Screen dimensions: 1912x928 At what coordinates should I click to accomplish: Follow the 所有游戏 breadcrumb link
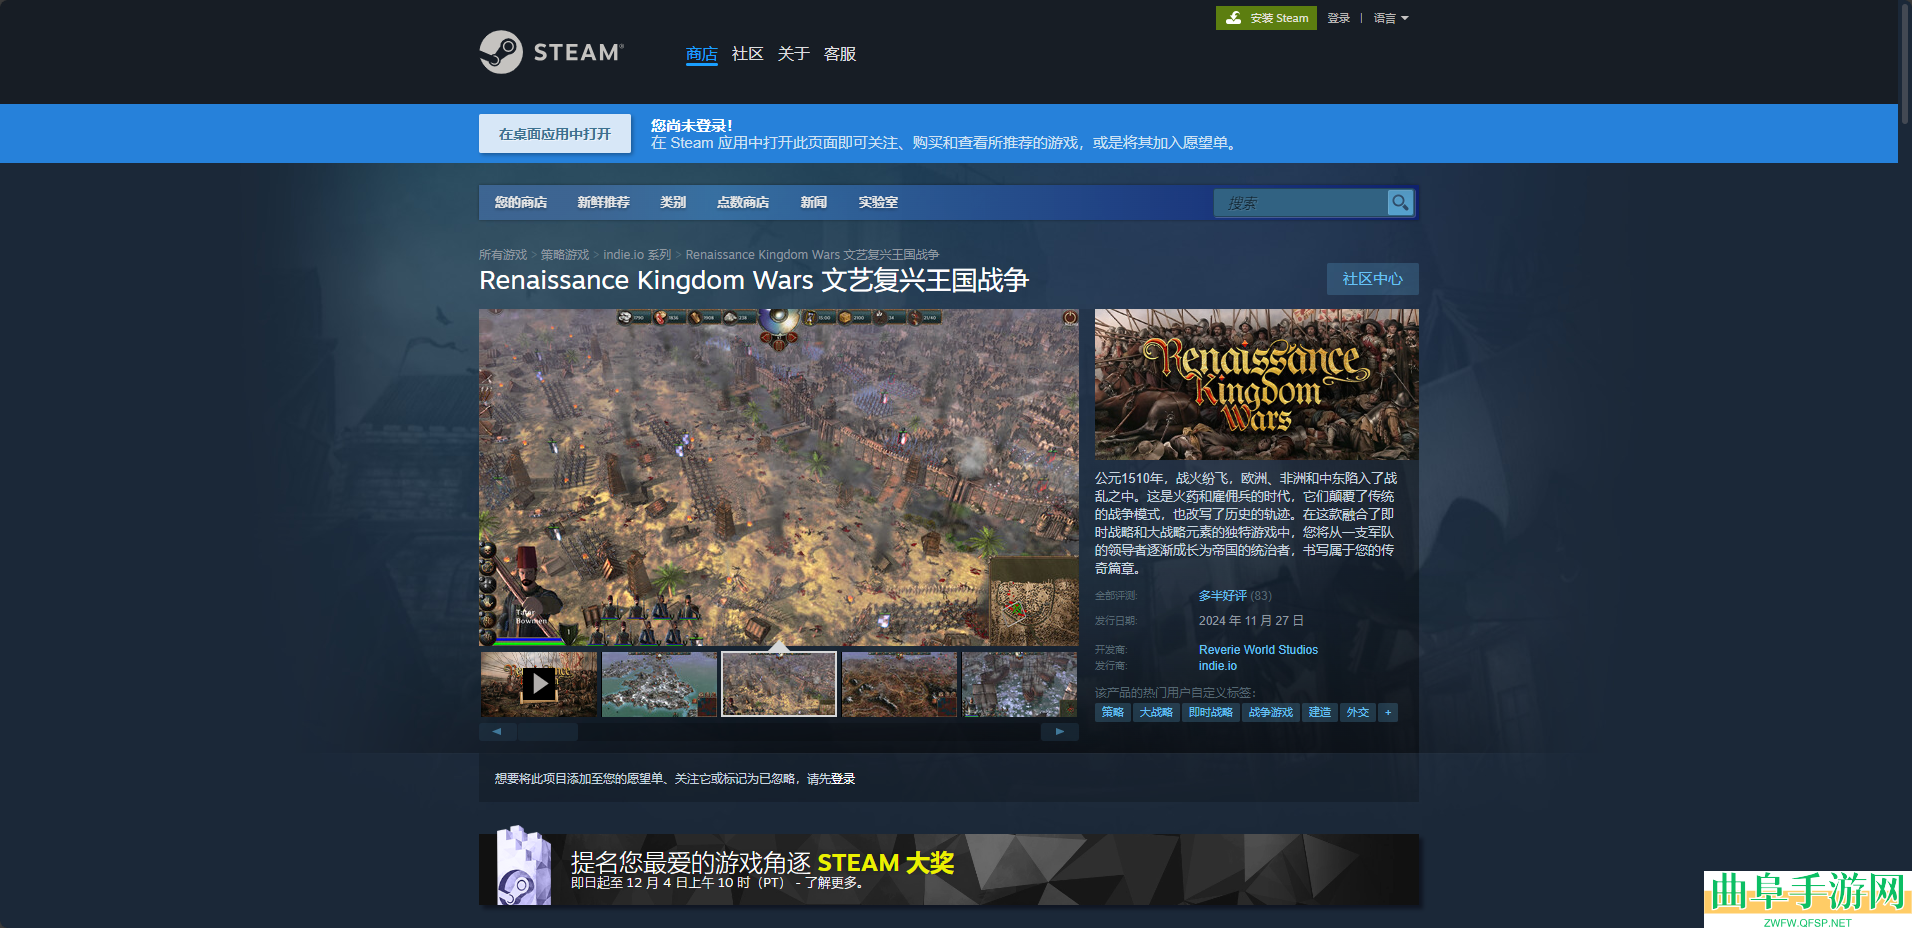(503, 255)
